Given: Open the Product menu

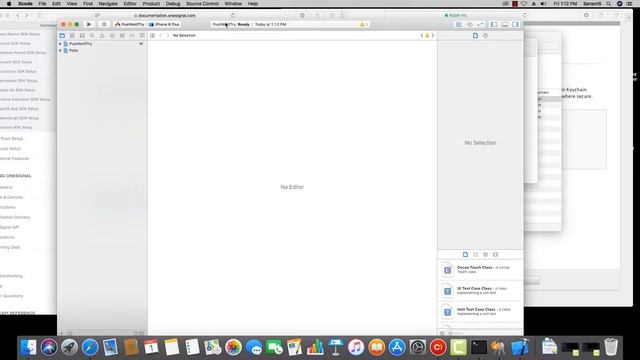Looking at the screenshot, I should tap(151, 4).
